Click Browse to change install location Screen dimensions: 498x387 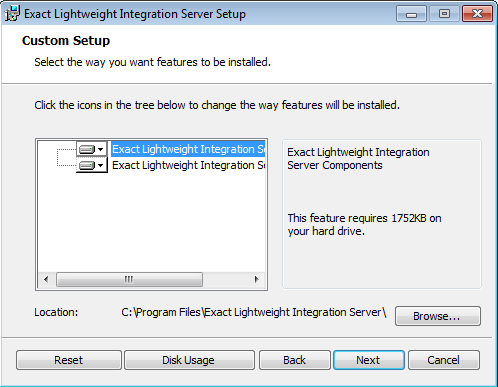pos(438,316)
